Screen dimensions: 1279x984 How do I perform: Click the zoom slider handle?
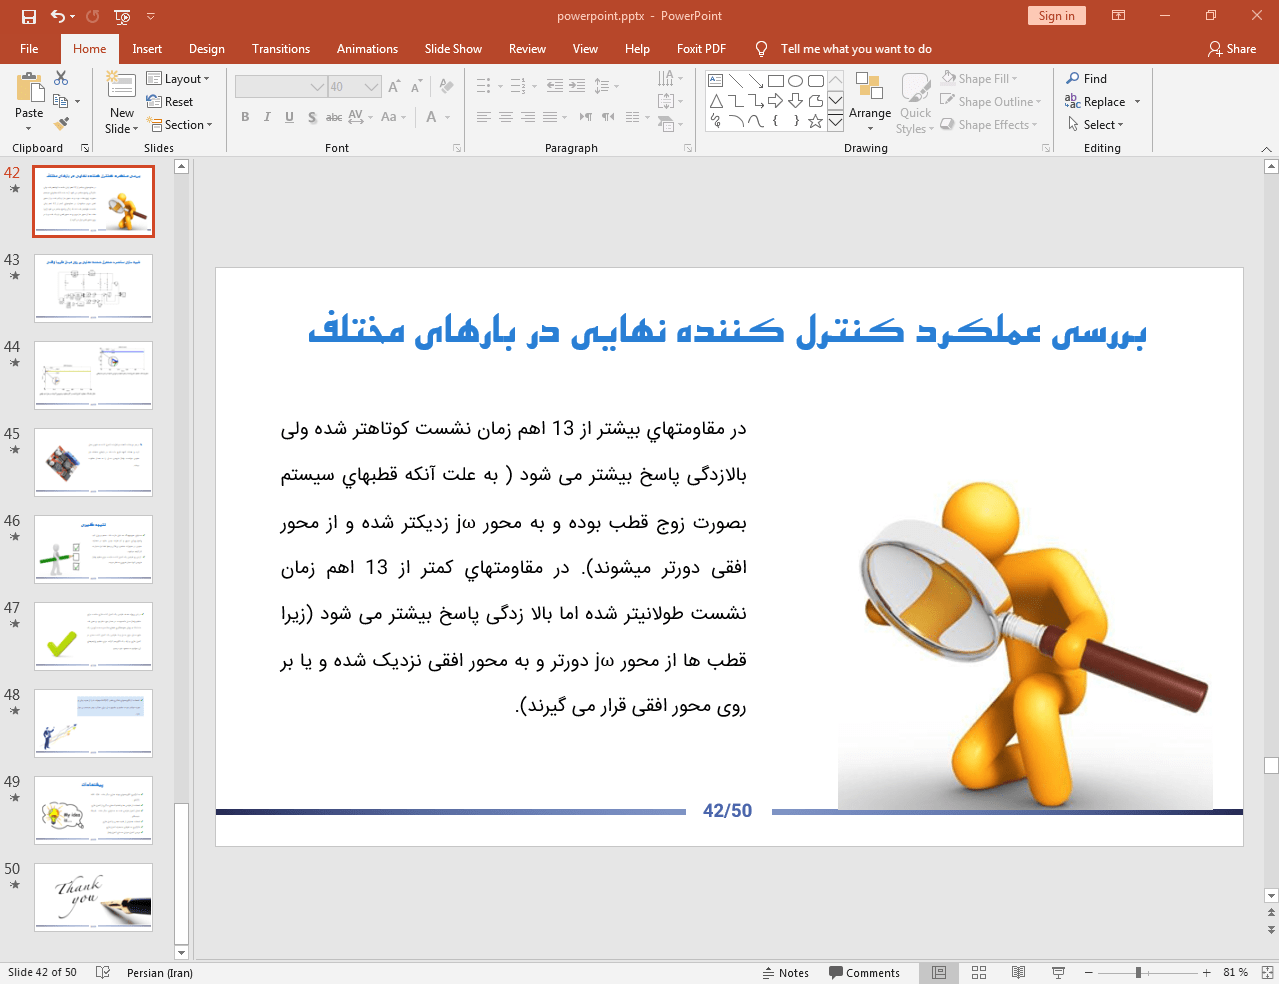click(1138, 972)
